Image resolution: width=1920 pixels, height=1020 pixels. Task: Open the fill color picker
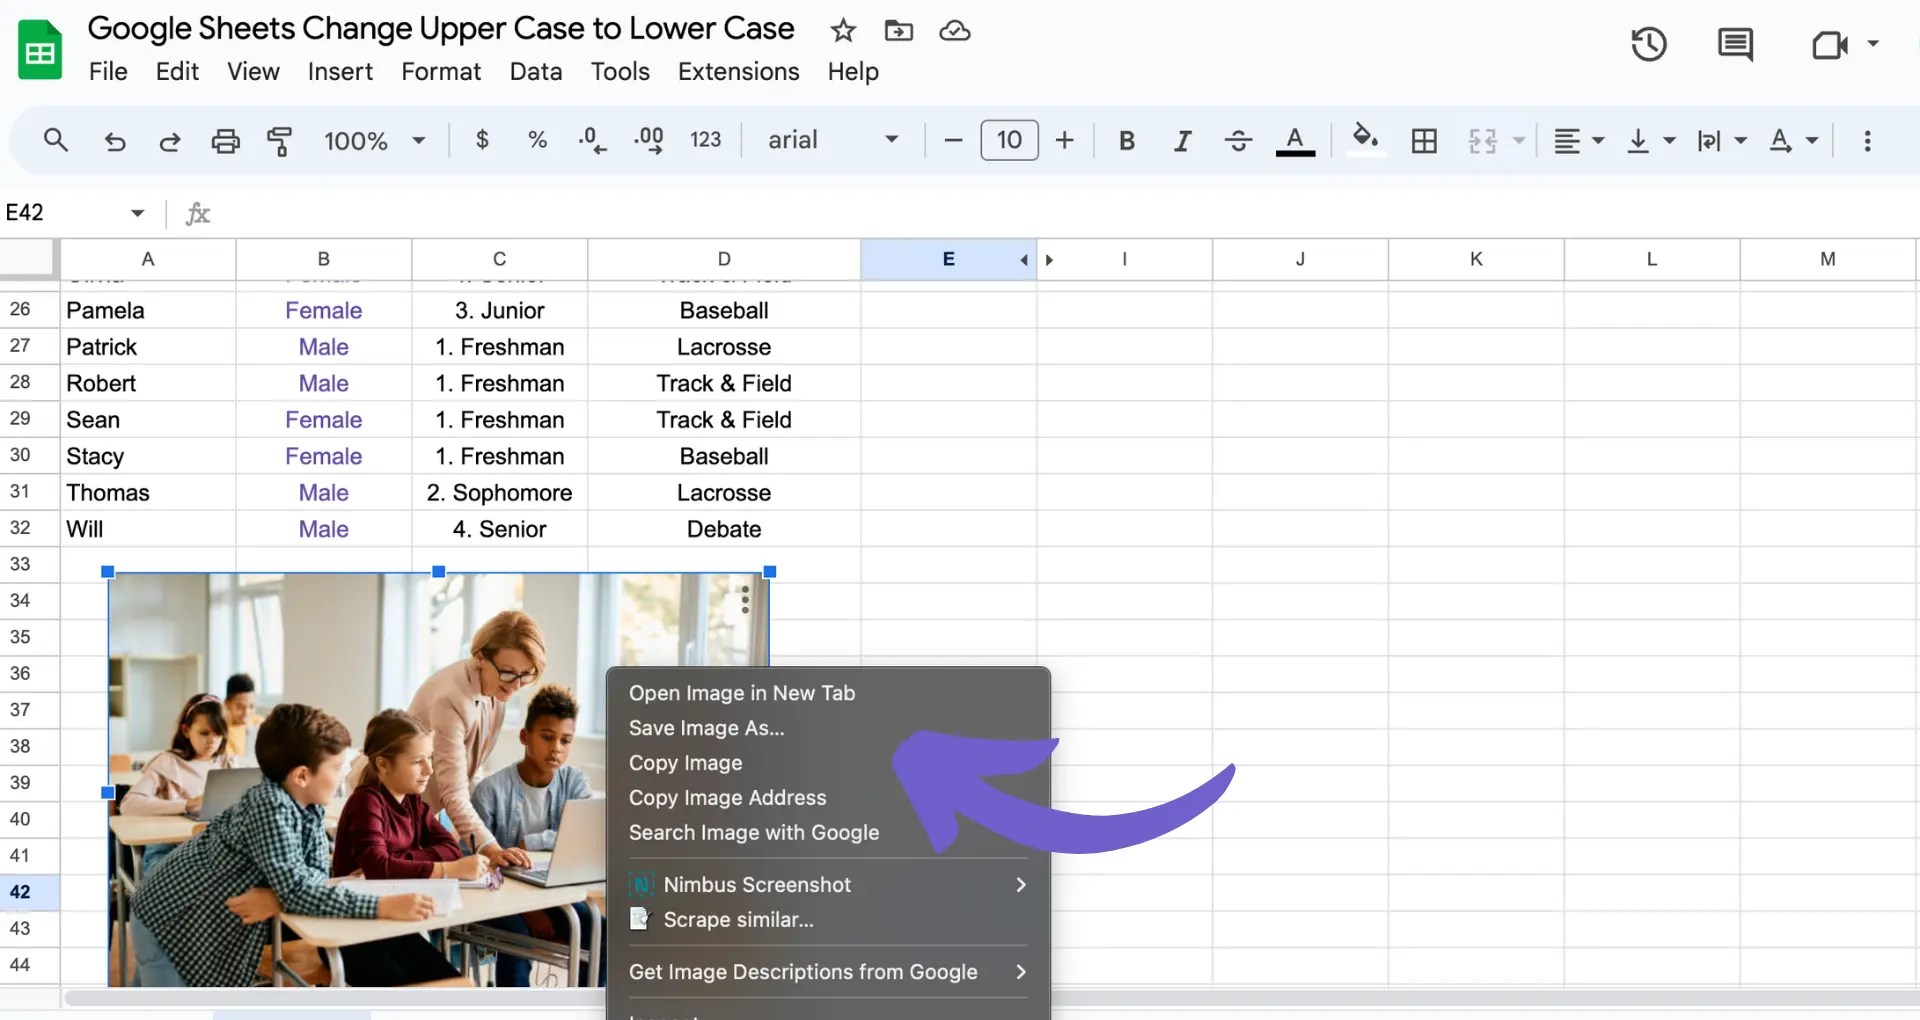[x=1365, y=140]
